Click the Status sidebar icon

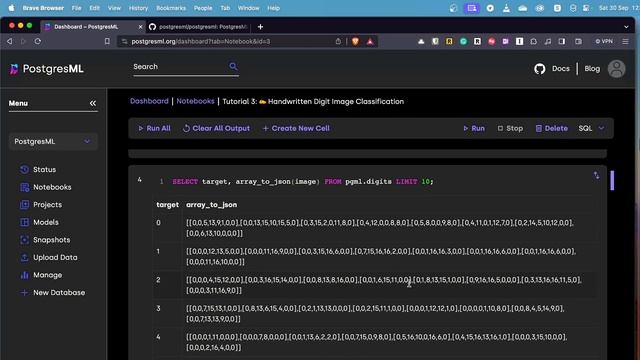point(24,169)
